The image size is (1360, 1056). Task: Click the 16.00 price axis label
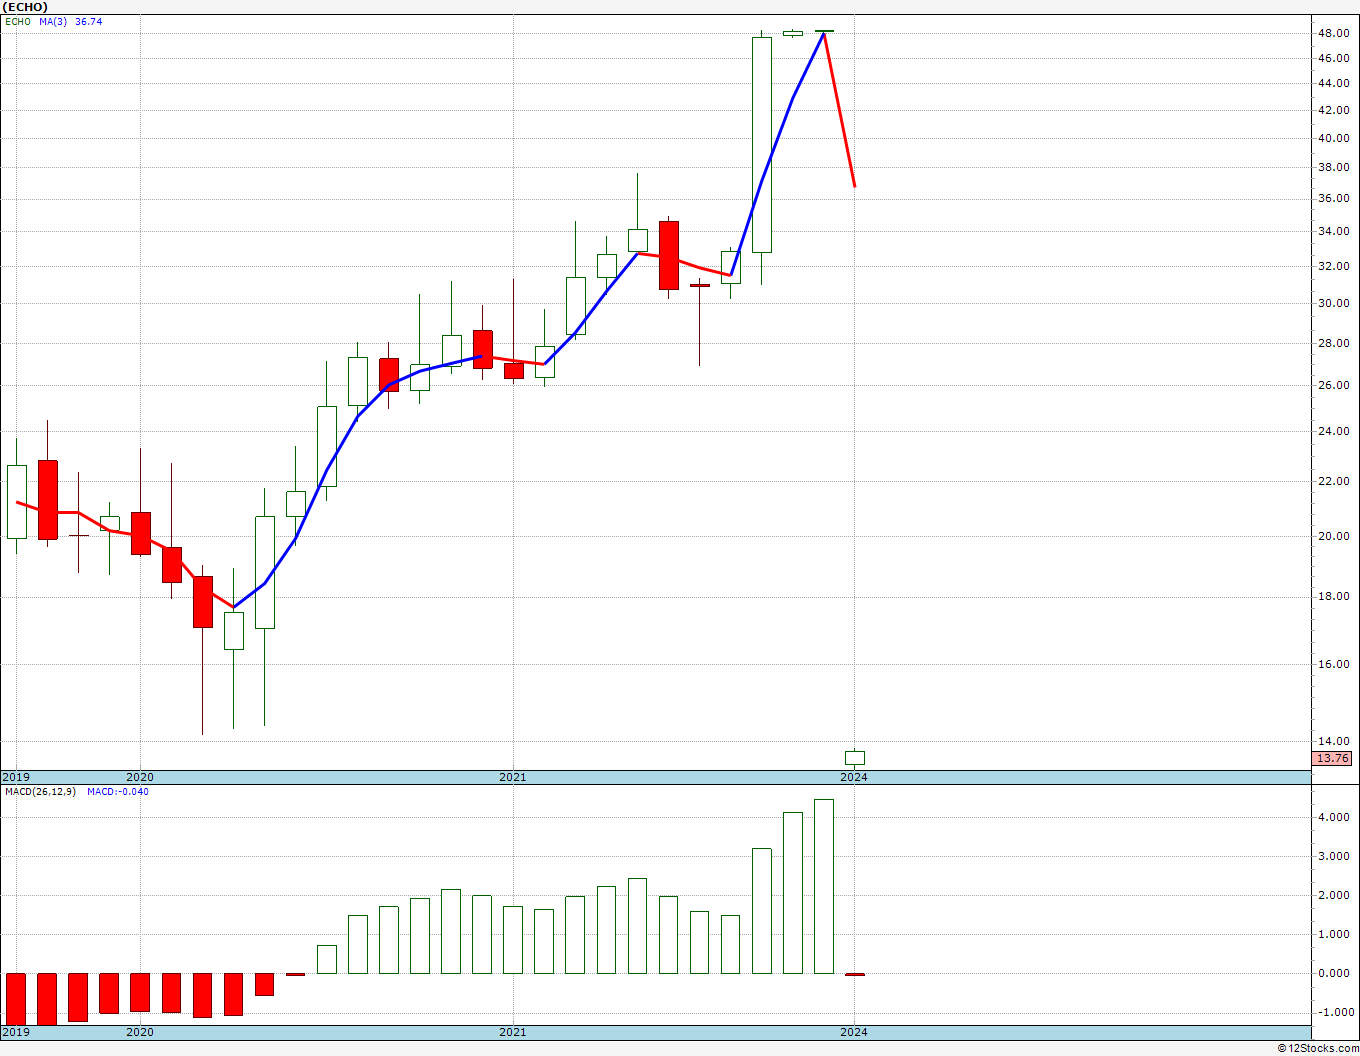pos(1333,664)
